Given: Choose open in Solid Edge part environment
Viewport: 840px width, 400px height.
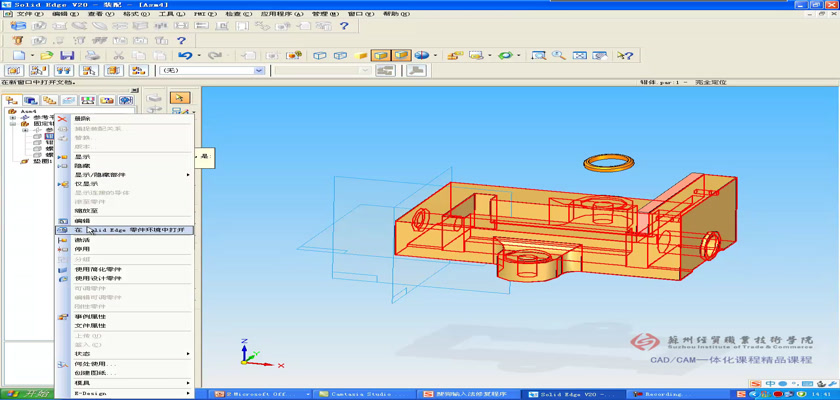Looking at the screenshot, I should pyautogui.click(x=125, y=230).
